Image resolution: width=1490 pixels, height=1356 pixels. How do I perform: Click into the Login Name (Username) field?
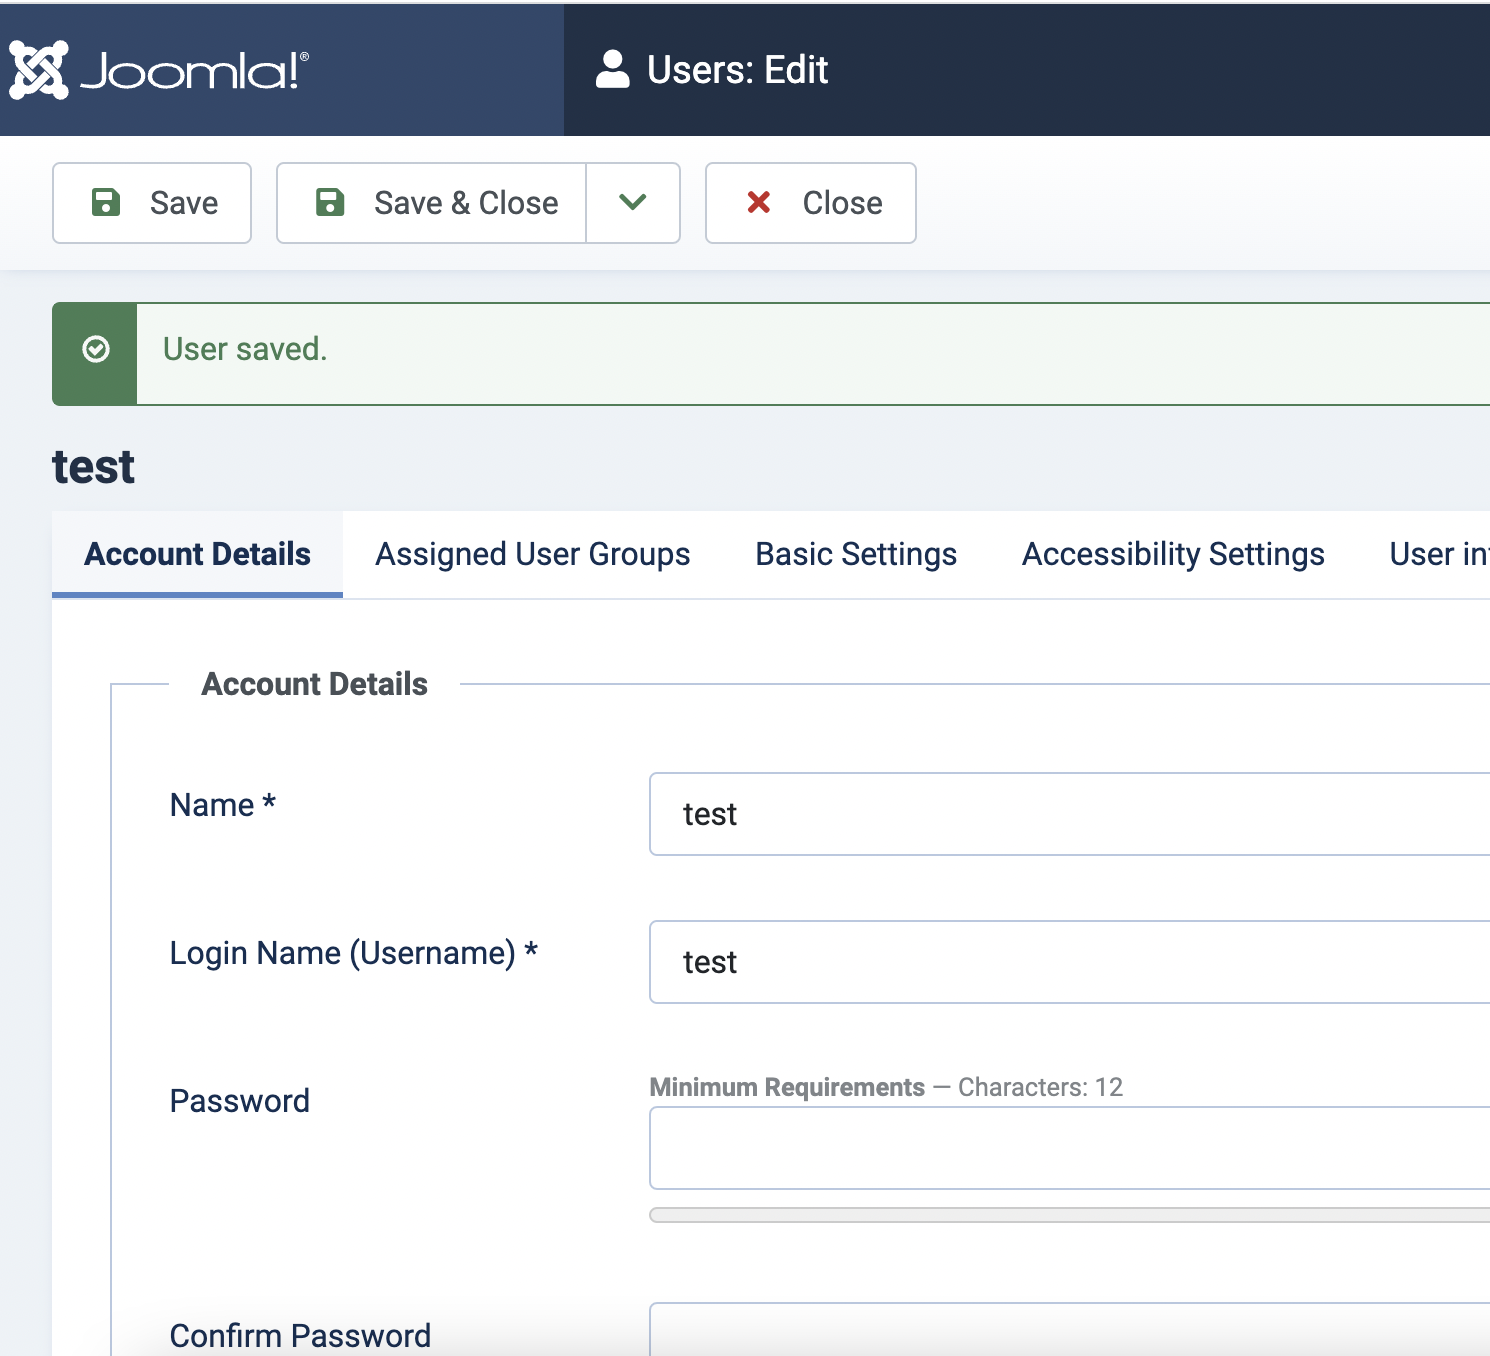1068,962
